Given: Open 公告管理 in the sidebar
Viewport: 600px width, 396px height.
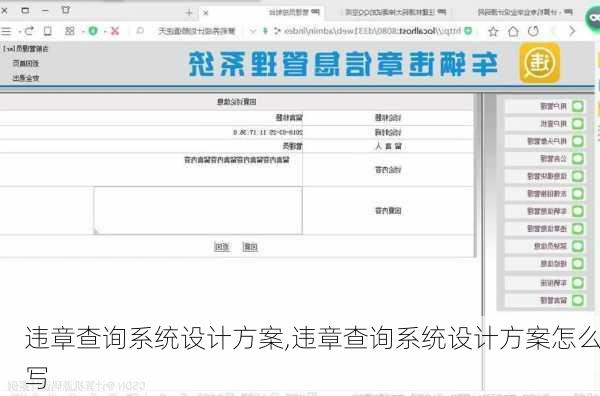Looking at the screenshot, I should [553, 158].
